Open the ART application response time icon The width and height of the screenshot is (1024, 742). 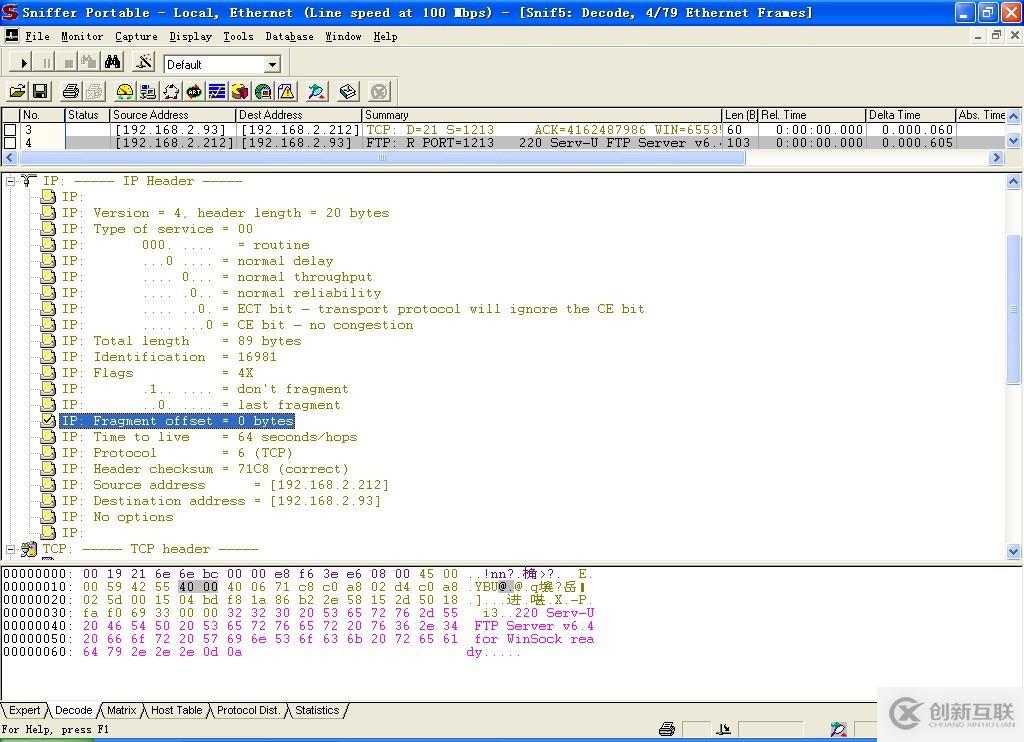point(194,92)
